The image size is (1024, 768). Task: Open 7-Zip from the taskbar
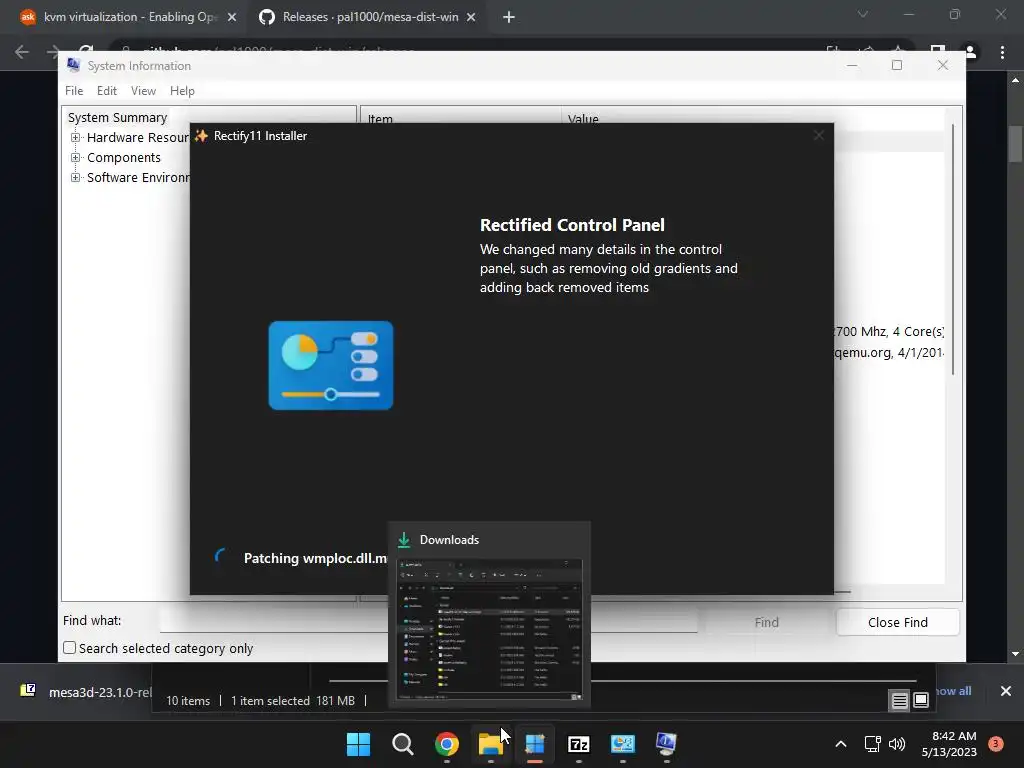pyautogui.click(x=579, y=744)
